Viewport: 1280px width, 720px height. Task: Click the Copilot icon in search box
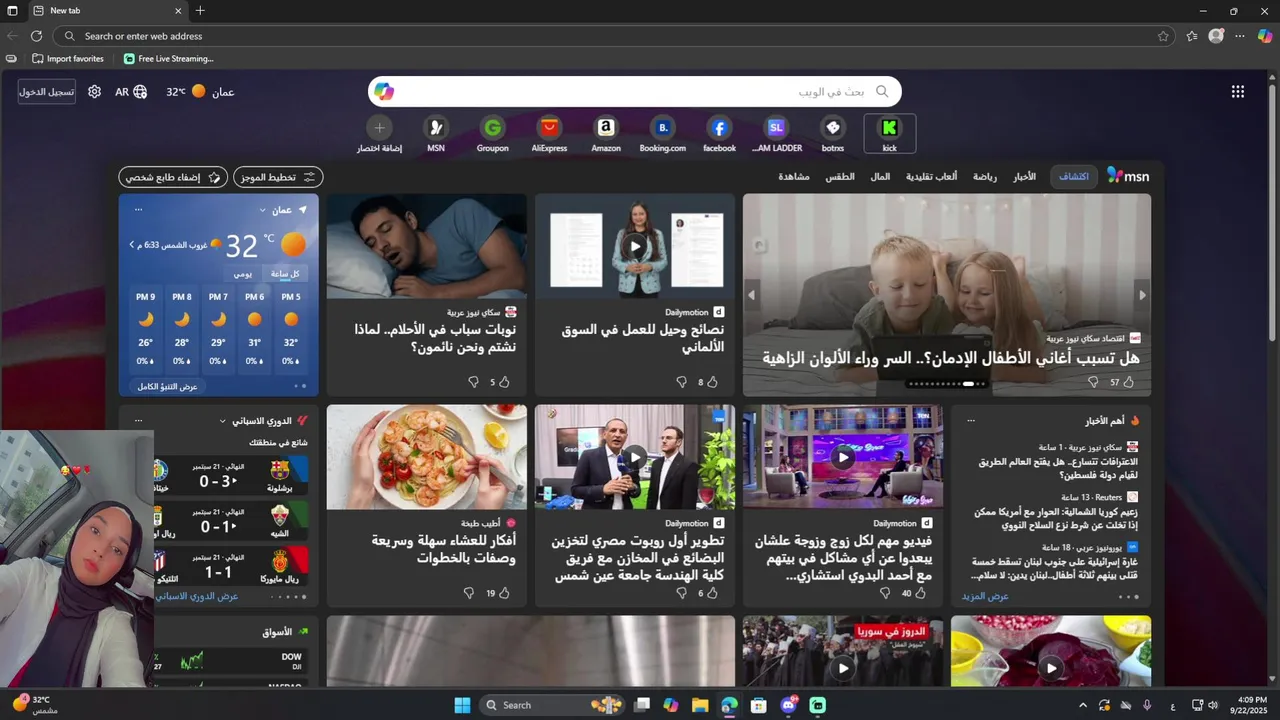tap(384, 92)
